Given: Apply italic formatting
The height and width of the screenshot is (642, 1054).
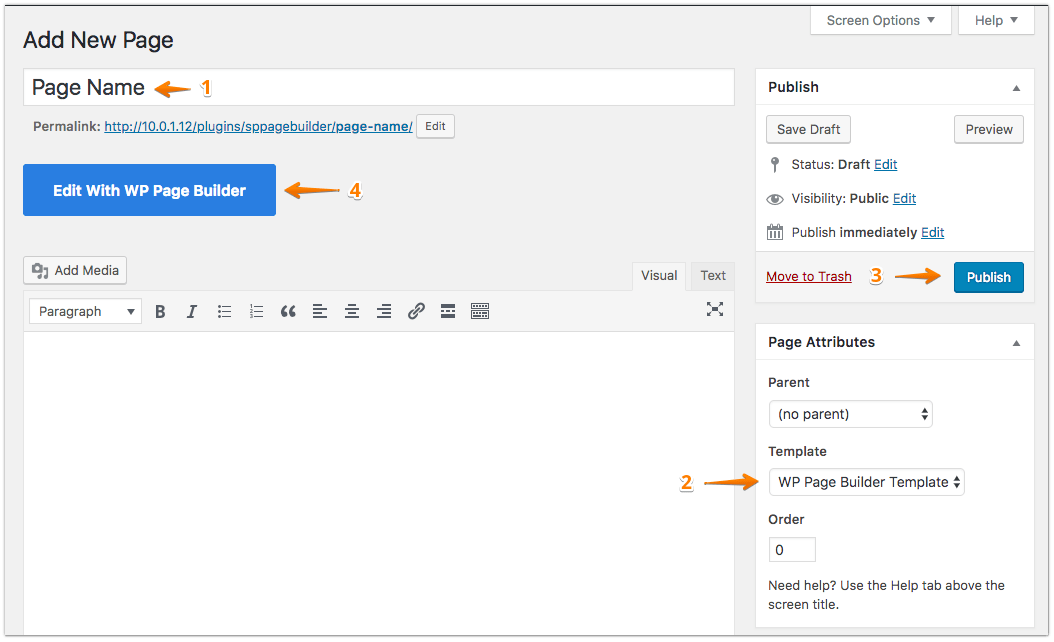Looking at the screenshot, I should (x=192, y=311).
